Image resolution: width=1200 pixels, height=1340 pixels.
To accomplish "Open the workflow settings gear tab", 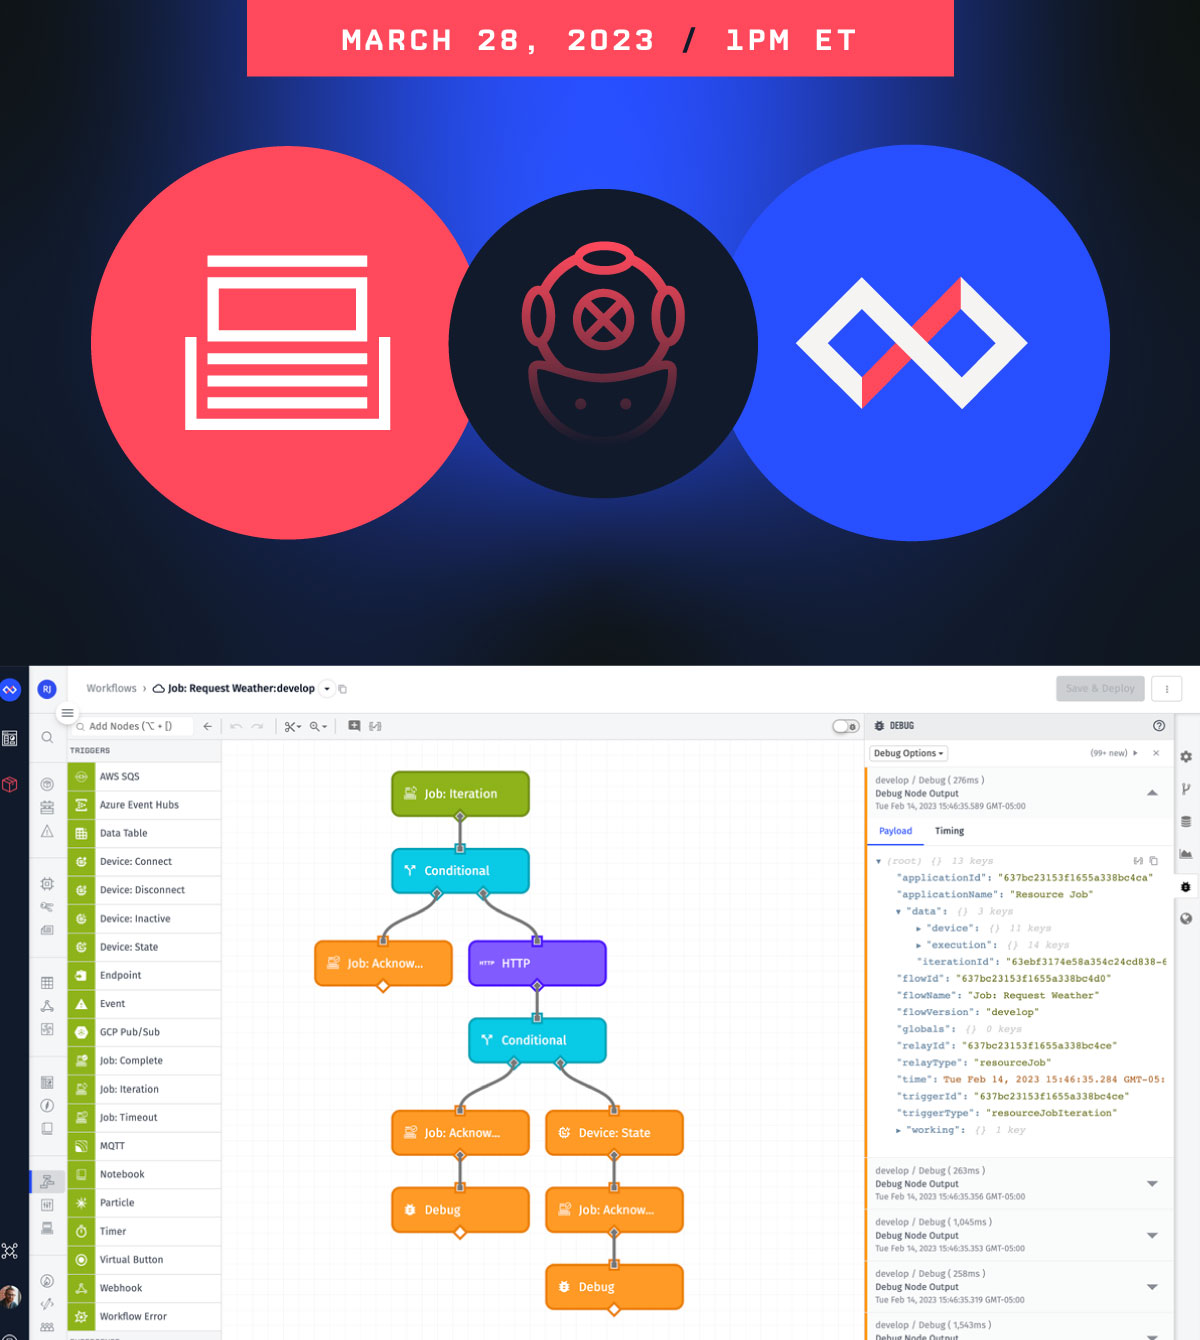I will click(x=1186, y=757).
